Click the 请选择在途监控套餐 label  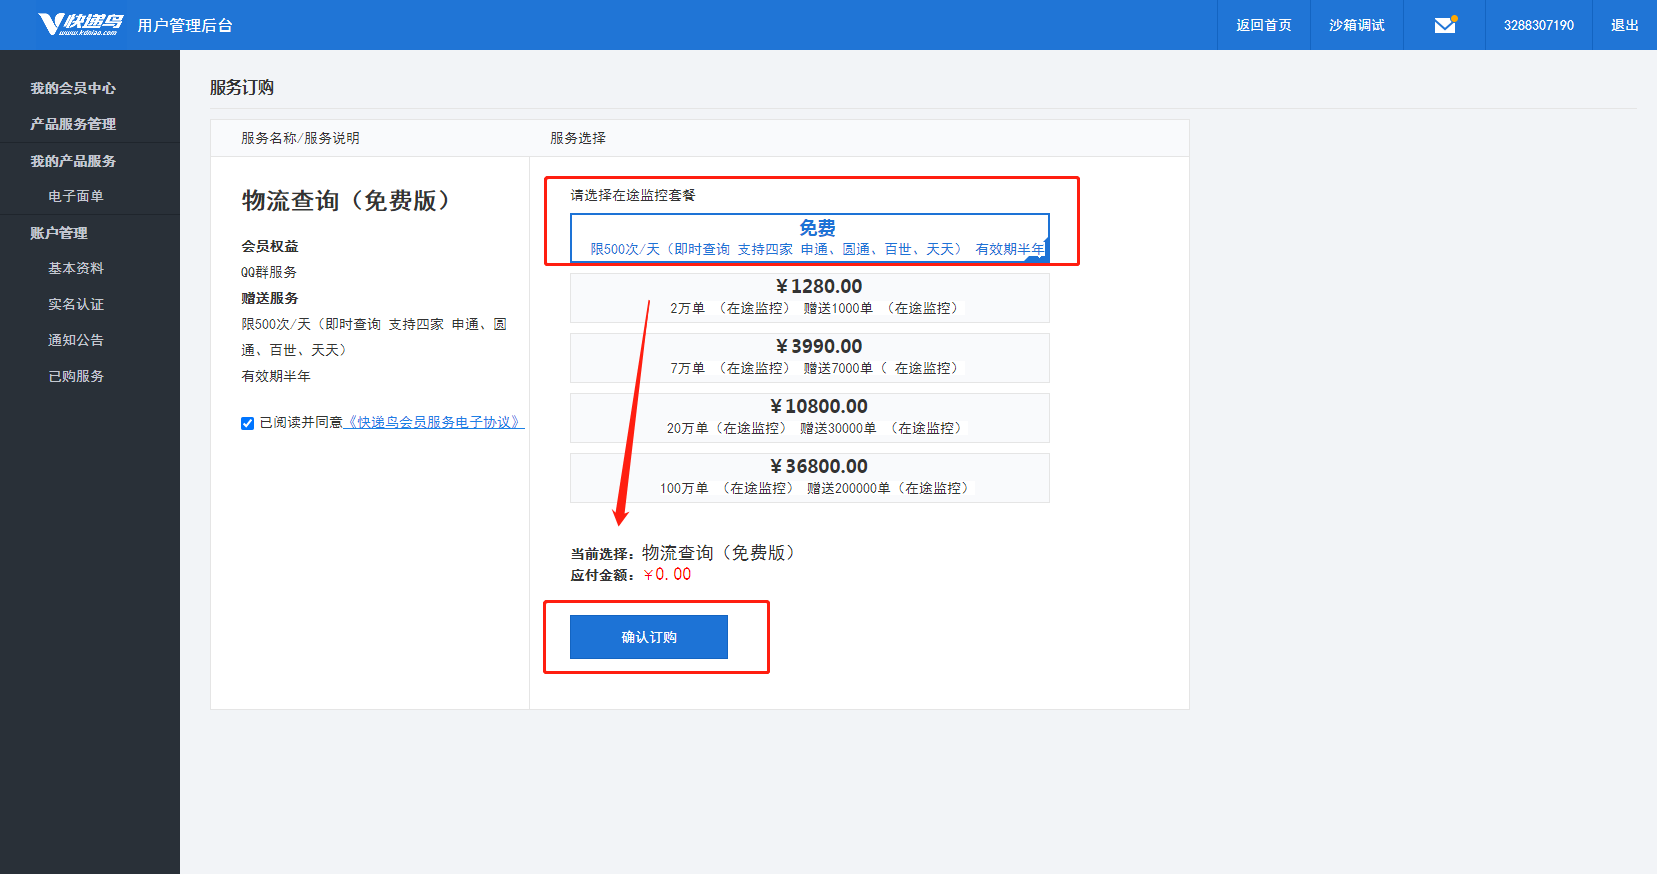[633, 195]
